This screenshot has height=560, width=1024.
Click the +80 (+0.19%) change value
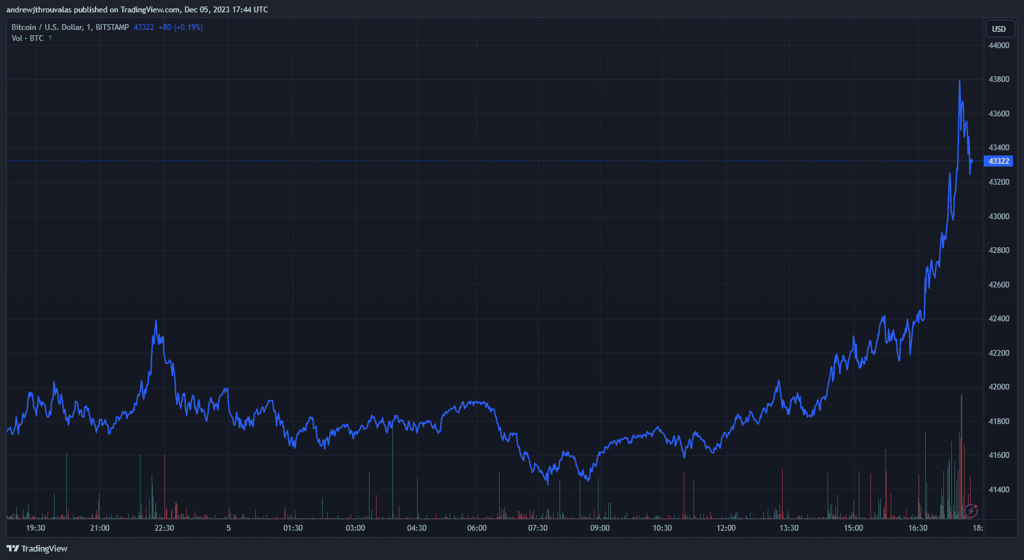pyautogui.click(x=181, y=27)
